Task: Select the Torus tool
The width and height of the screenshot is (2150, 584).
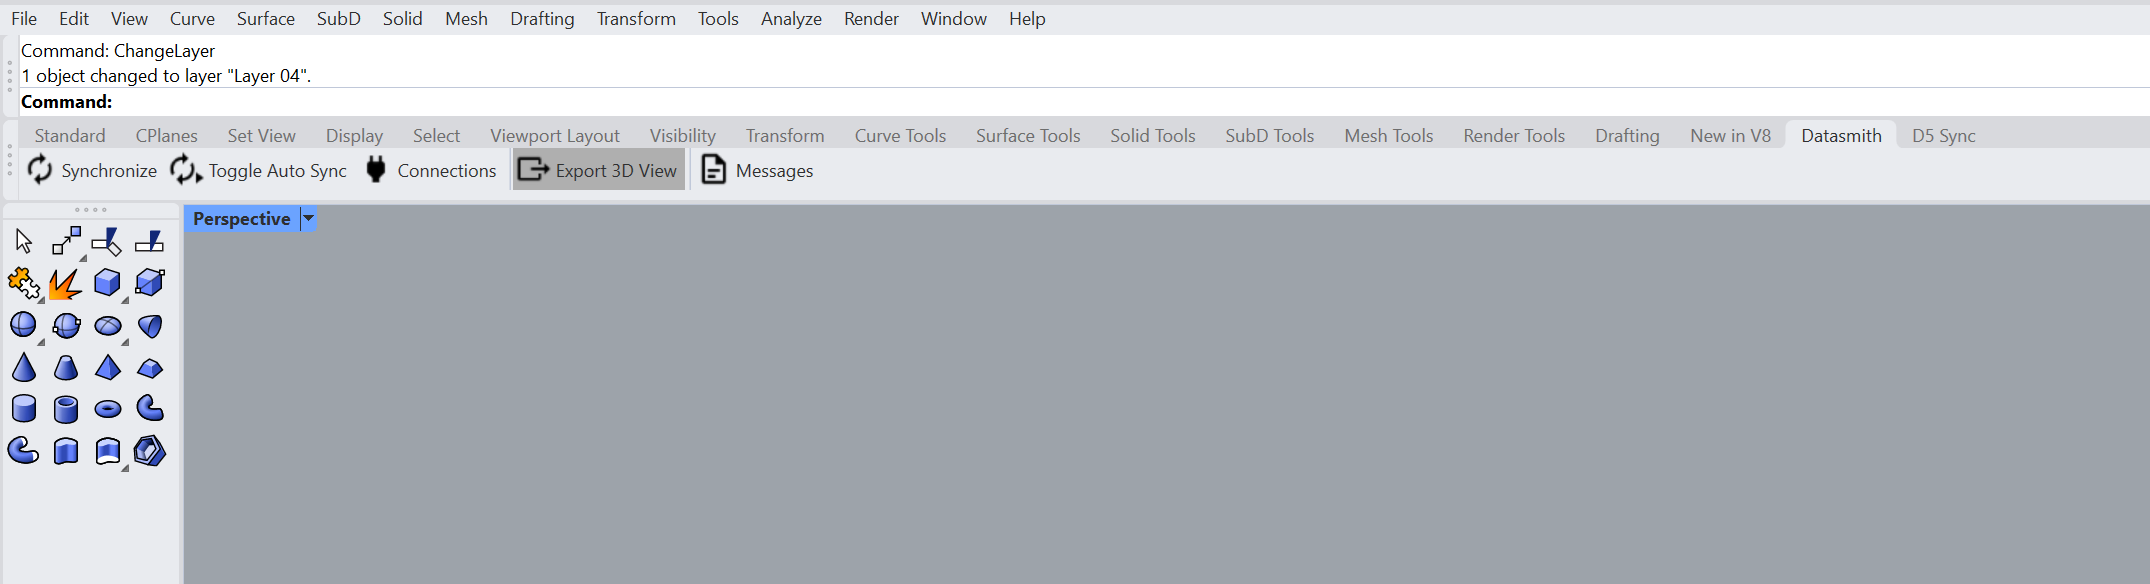Action: pyautogui.click(x=107, y=409)
